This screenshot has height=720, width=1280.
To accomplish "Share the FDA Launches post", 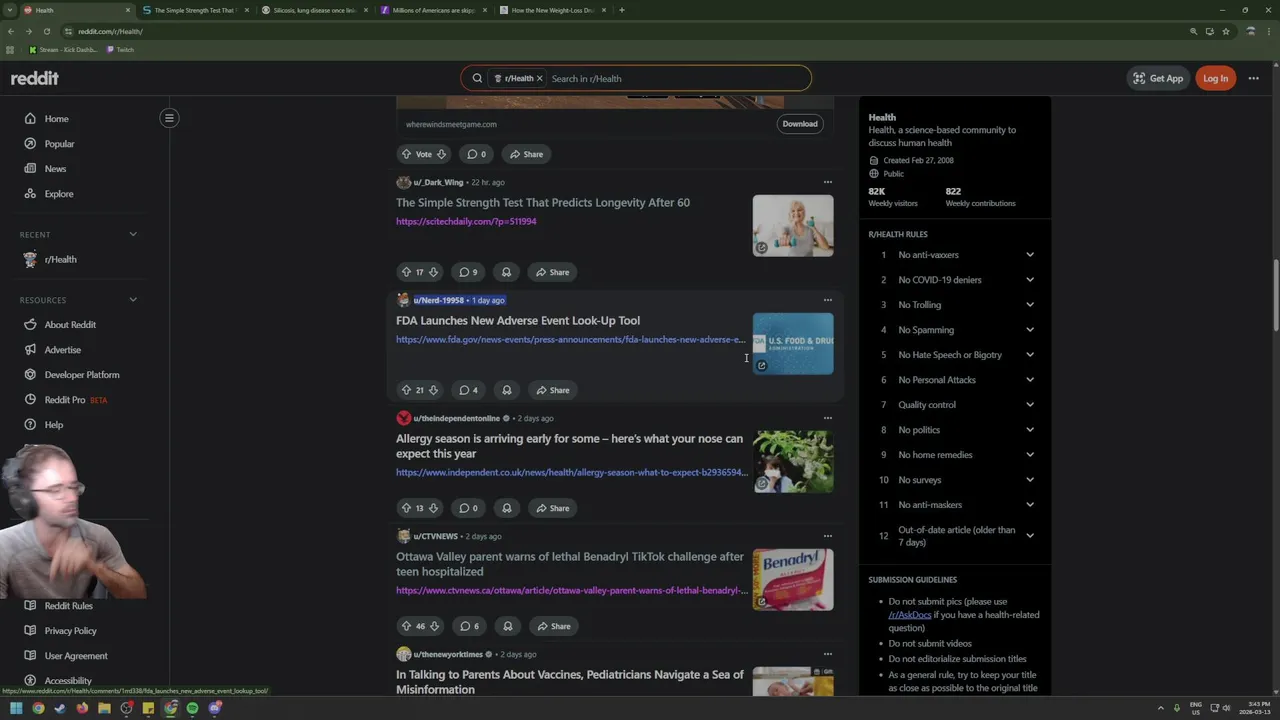I will [552, 390].
